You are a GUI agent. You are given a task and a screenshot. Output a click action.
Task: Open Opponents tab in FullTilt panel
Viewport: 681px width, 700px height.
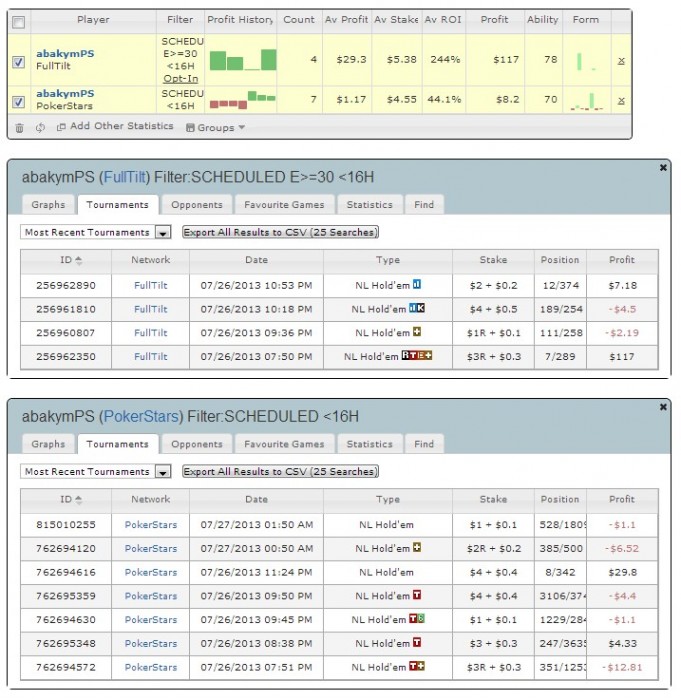pos(197,205)
